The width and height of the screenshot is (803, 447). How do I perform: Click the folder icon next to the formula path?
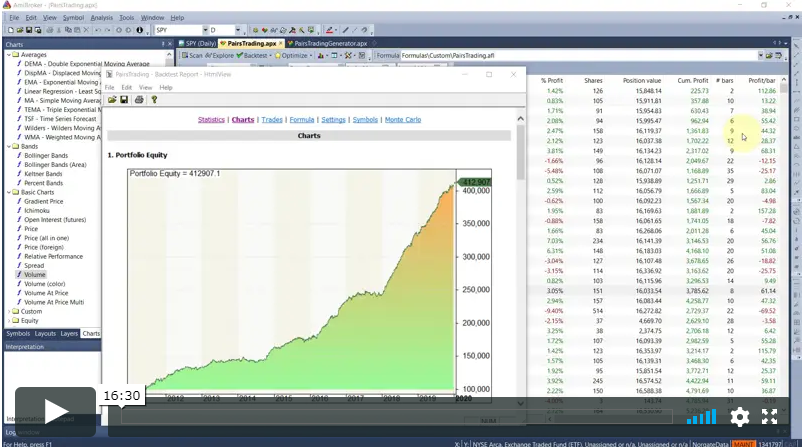click(x=769, y=55)
